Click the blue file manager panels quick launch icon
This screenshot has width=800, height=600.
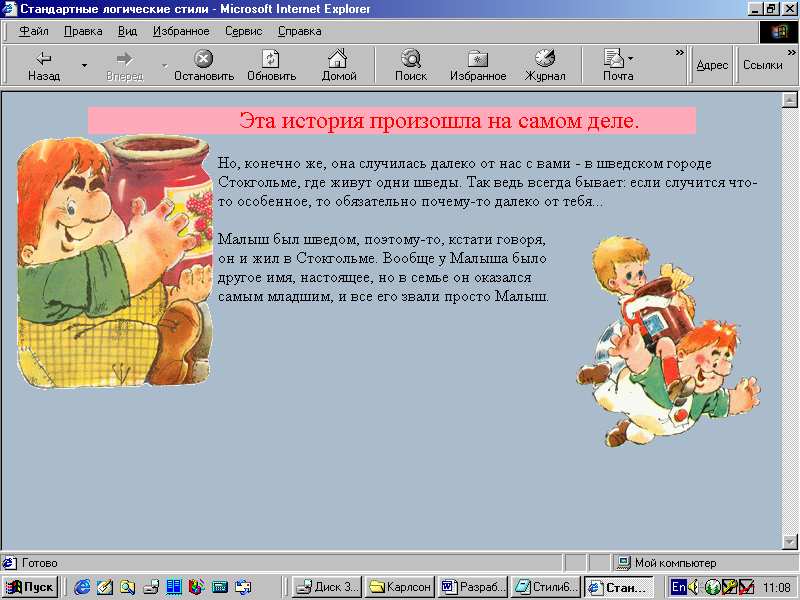174,587
